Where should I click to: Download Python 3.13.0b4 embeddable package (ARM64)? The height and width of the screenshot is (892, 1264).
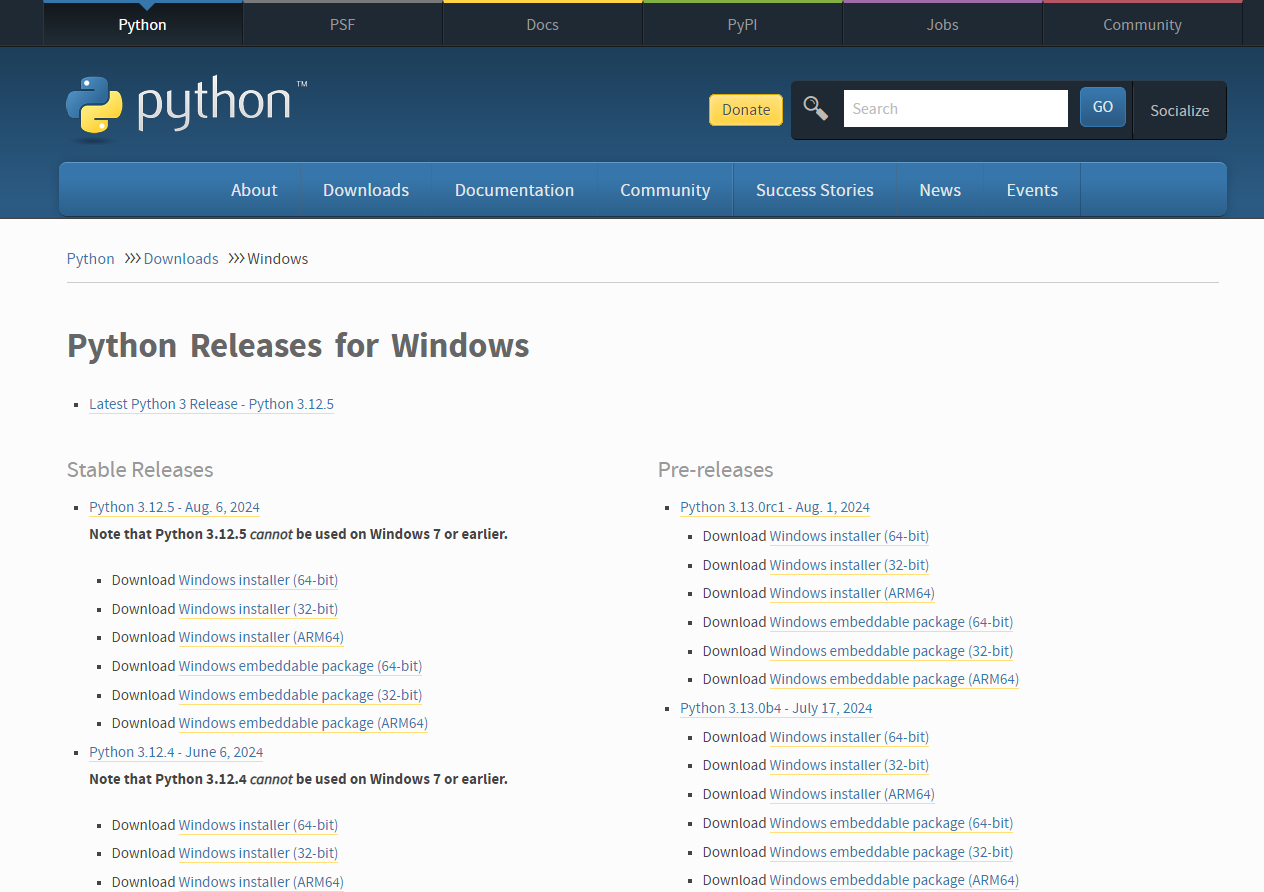[x=894, y=880]
